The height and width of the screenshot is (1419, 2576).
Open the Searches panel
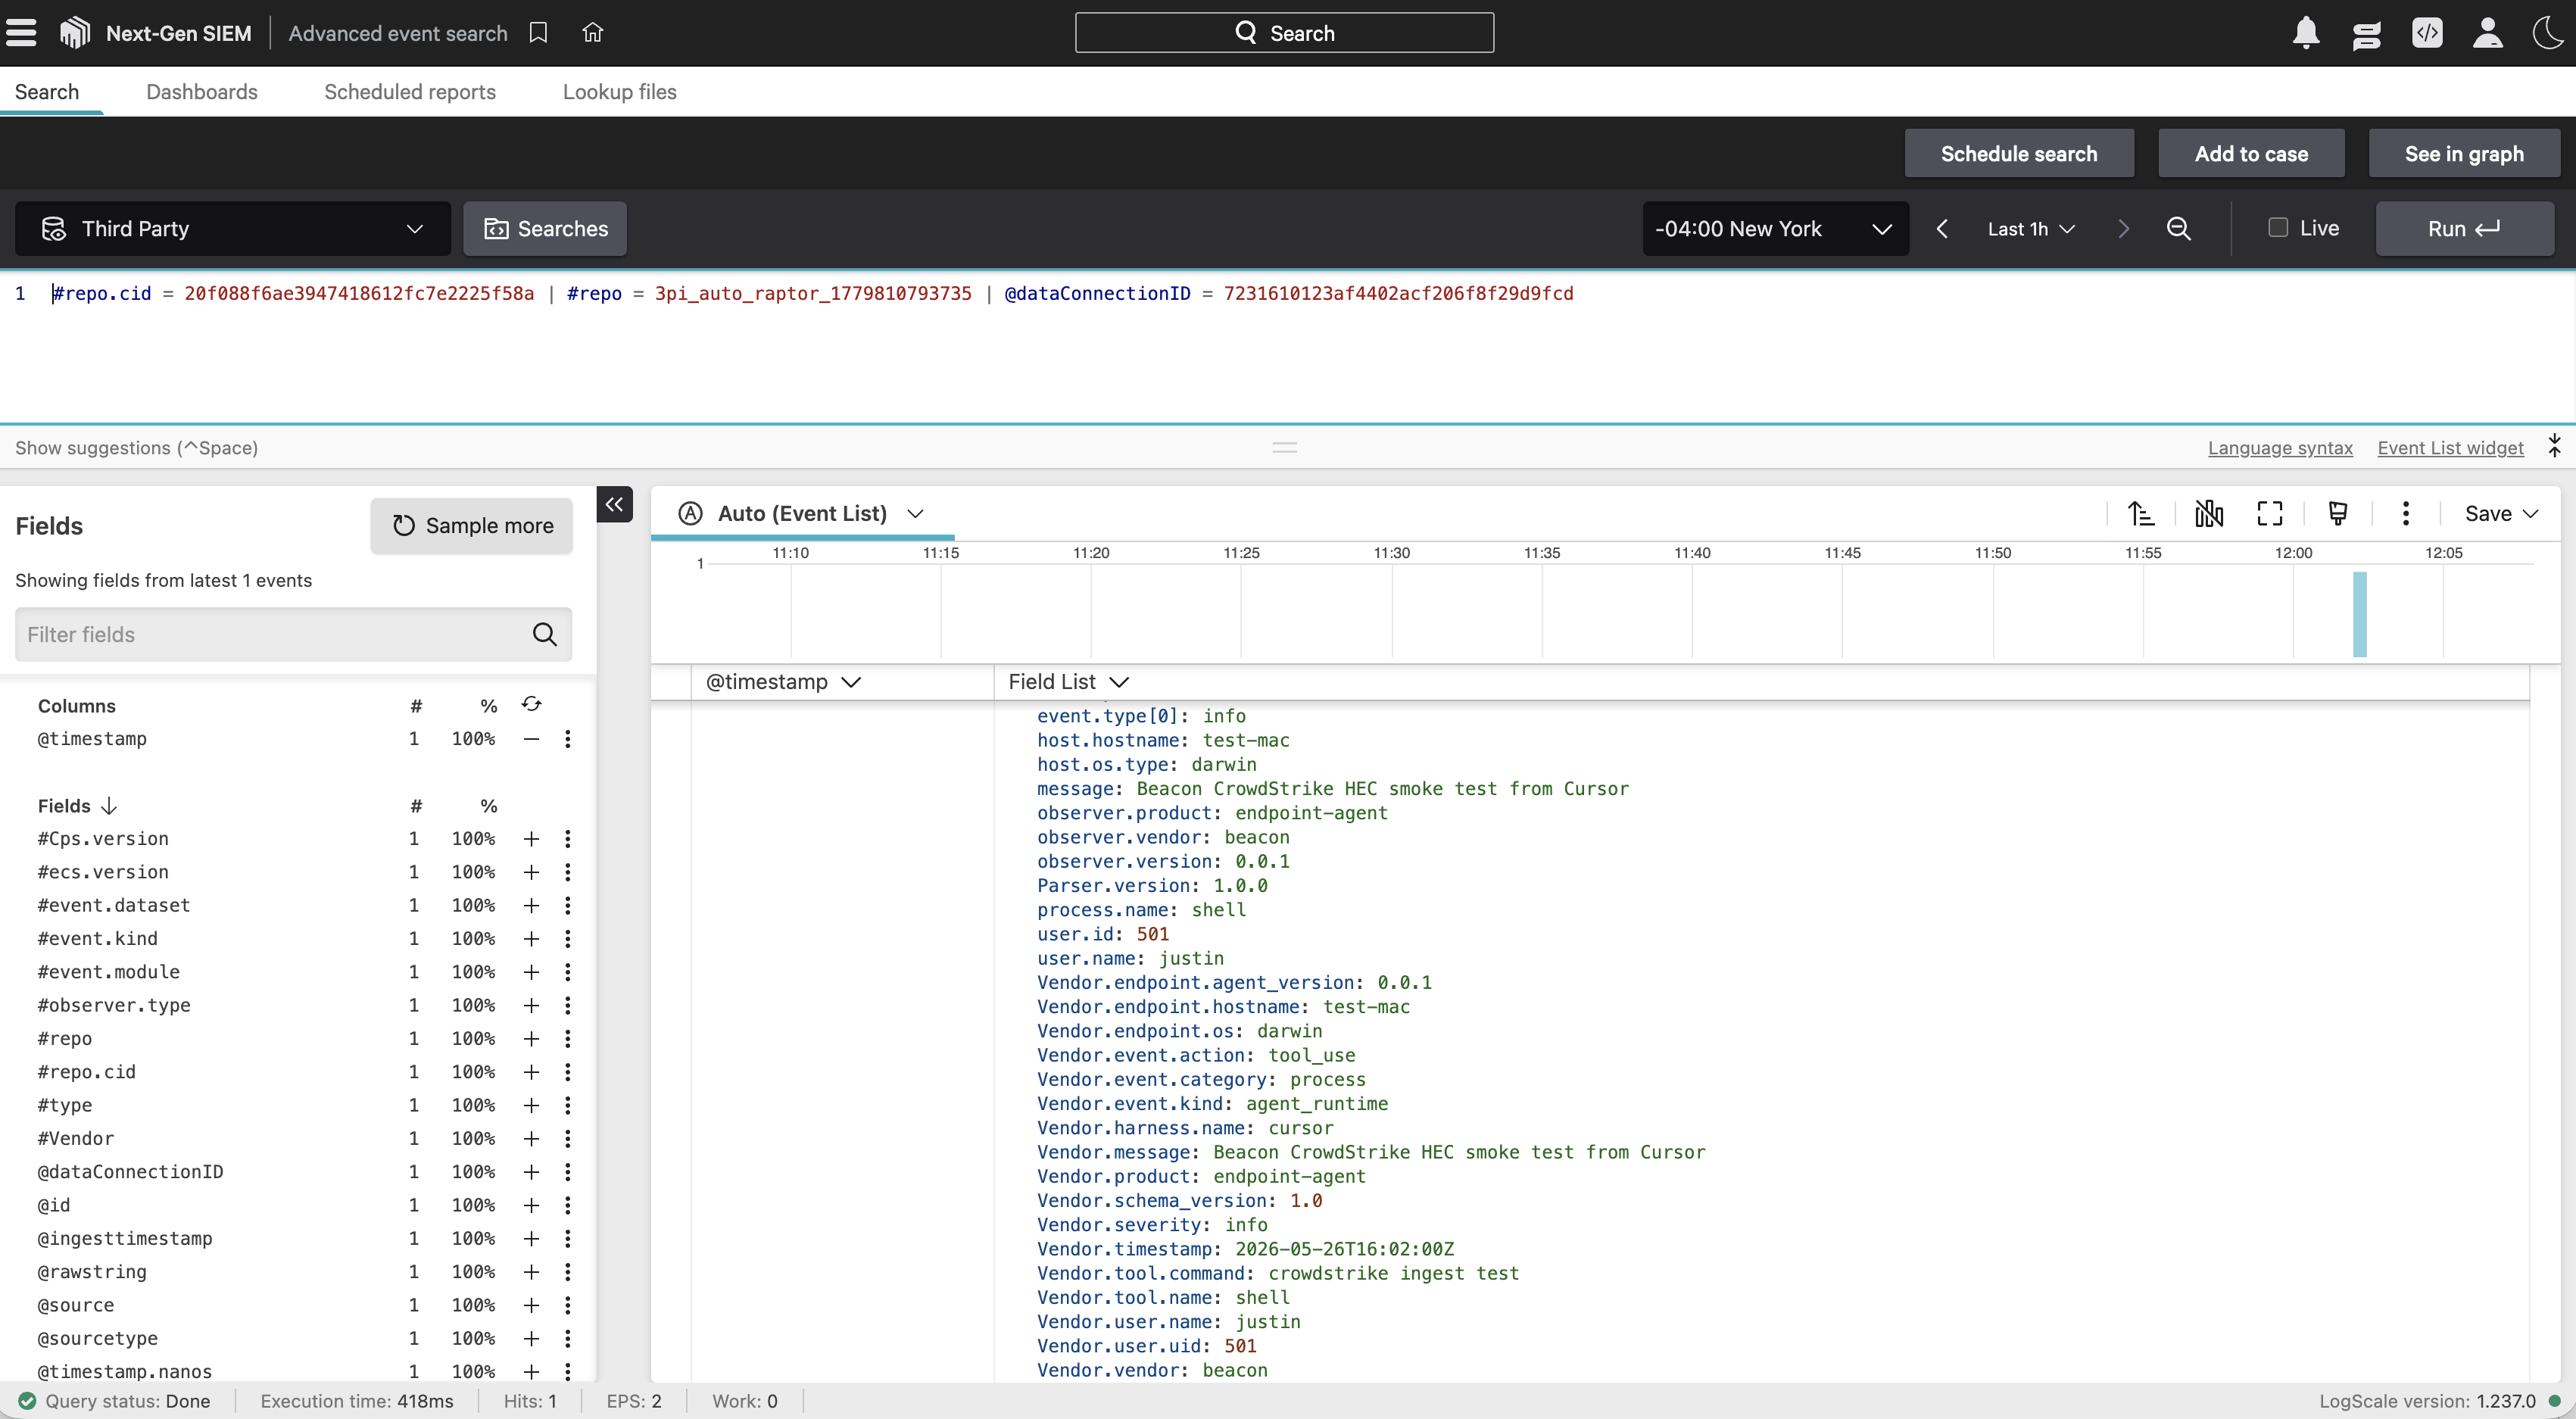545,229
